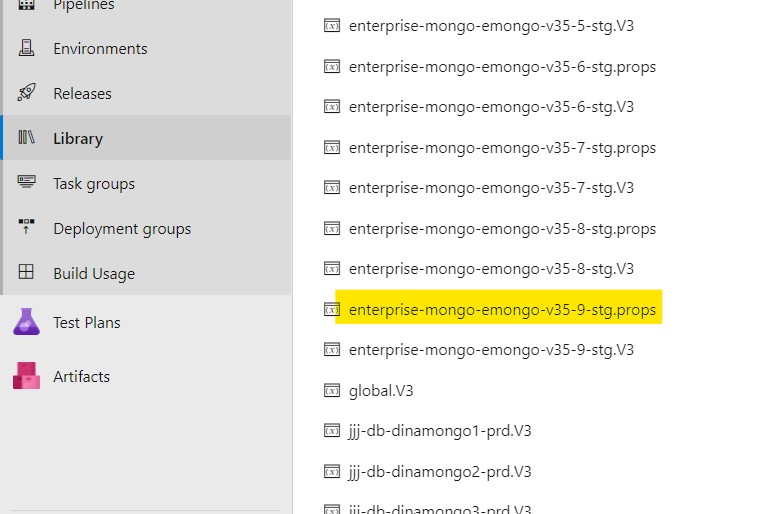The image size is (765, 514).
Task: Open jjj-db-dinamongo1-prd.V3 variable group
Action: (440, 431)
